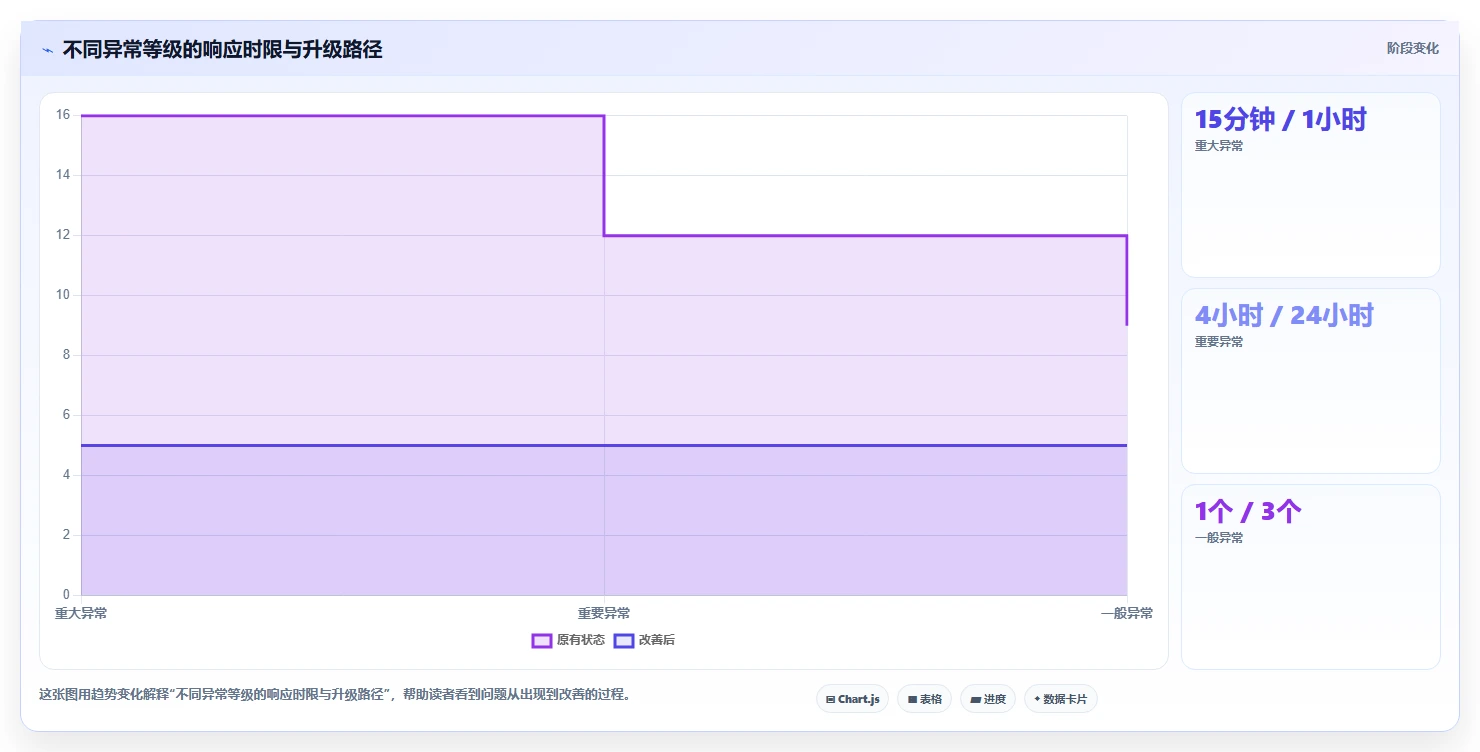The width and height of the screenshot is (1480, 752).
Task: Open the 15分钟 / 1小时 card
Action: point(1310,185)
